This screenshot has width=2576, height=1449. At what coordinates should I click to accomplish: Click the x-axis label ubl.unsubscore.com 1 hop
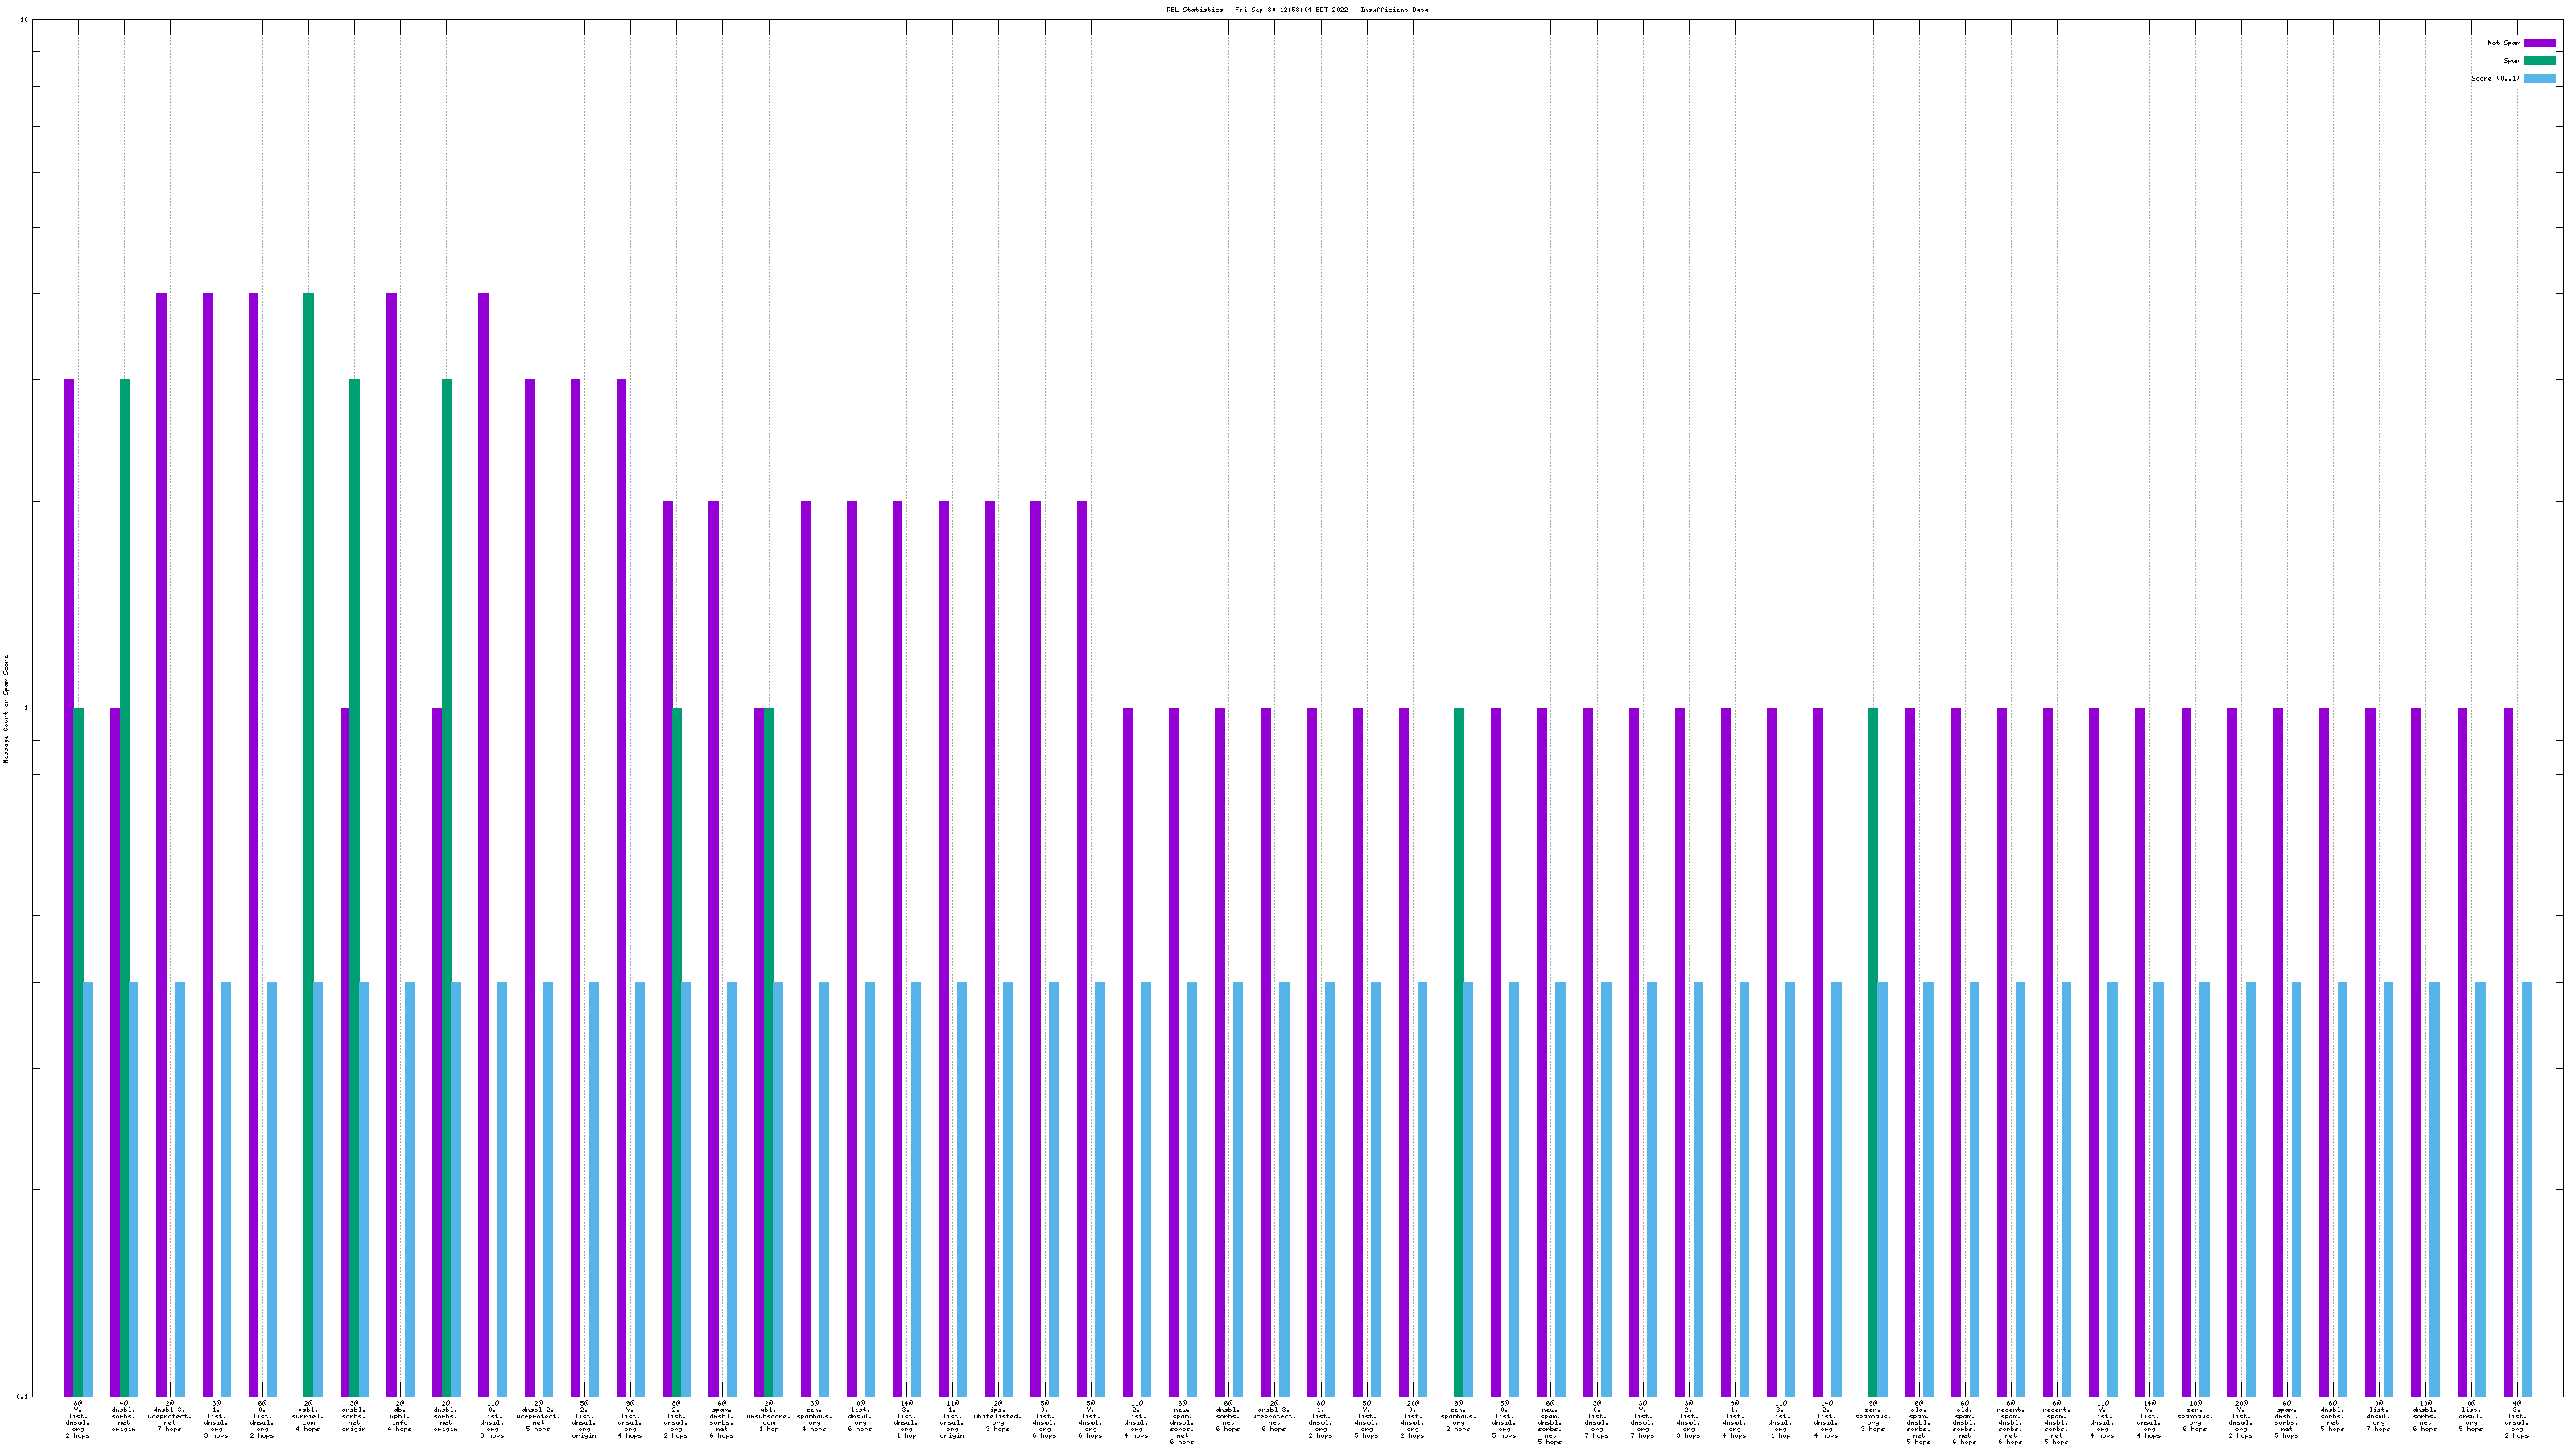(x=768, y=1416)
